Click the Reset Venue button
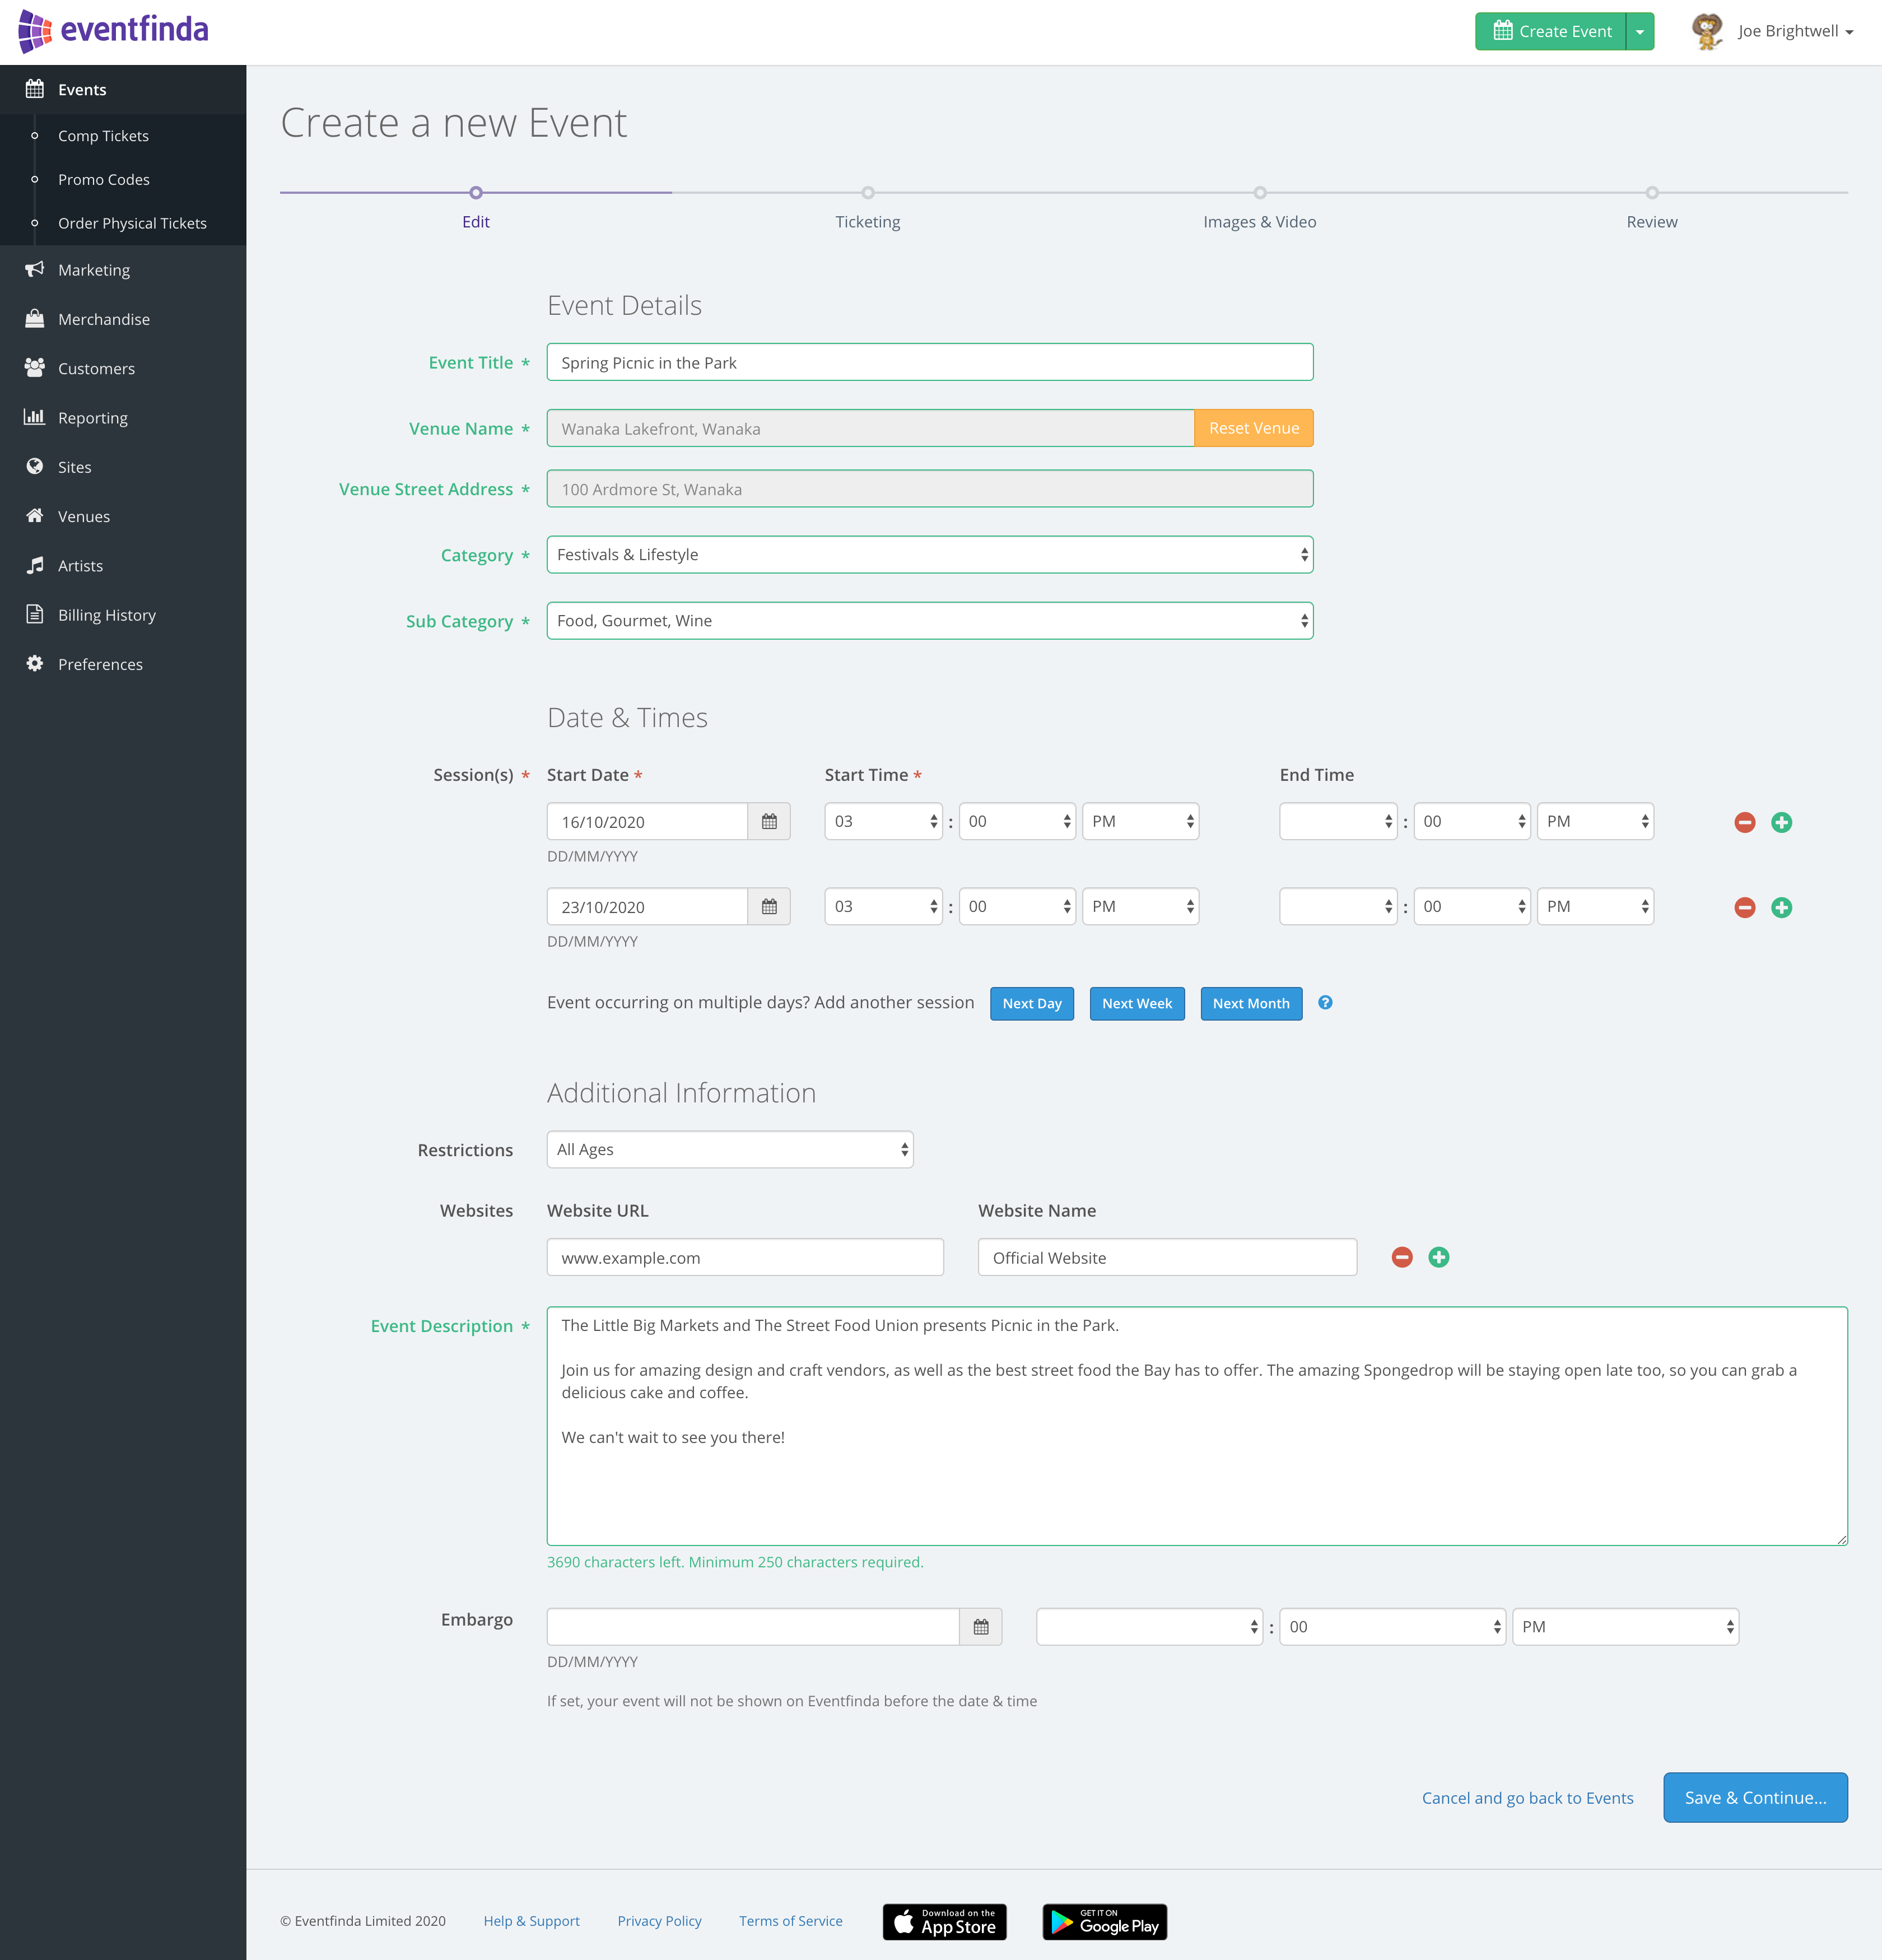Screen dimensions: 1882x1960 1254,428
